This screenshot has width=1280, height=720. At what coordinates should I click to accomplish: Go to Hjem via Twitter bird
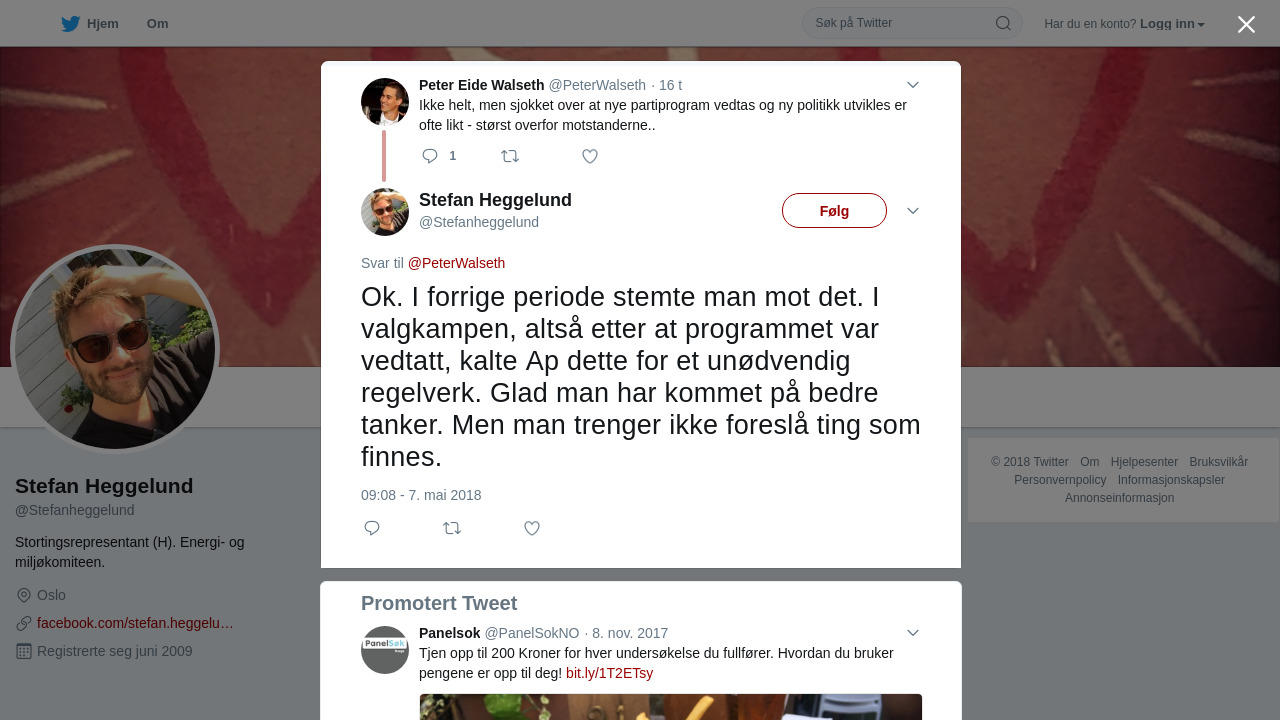89,23
